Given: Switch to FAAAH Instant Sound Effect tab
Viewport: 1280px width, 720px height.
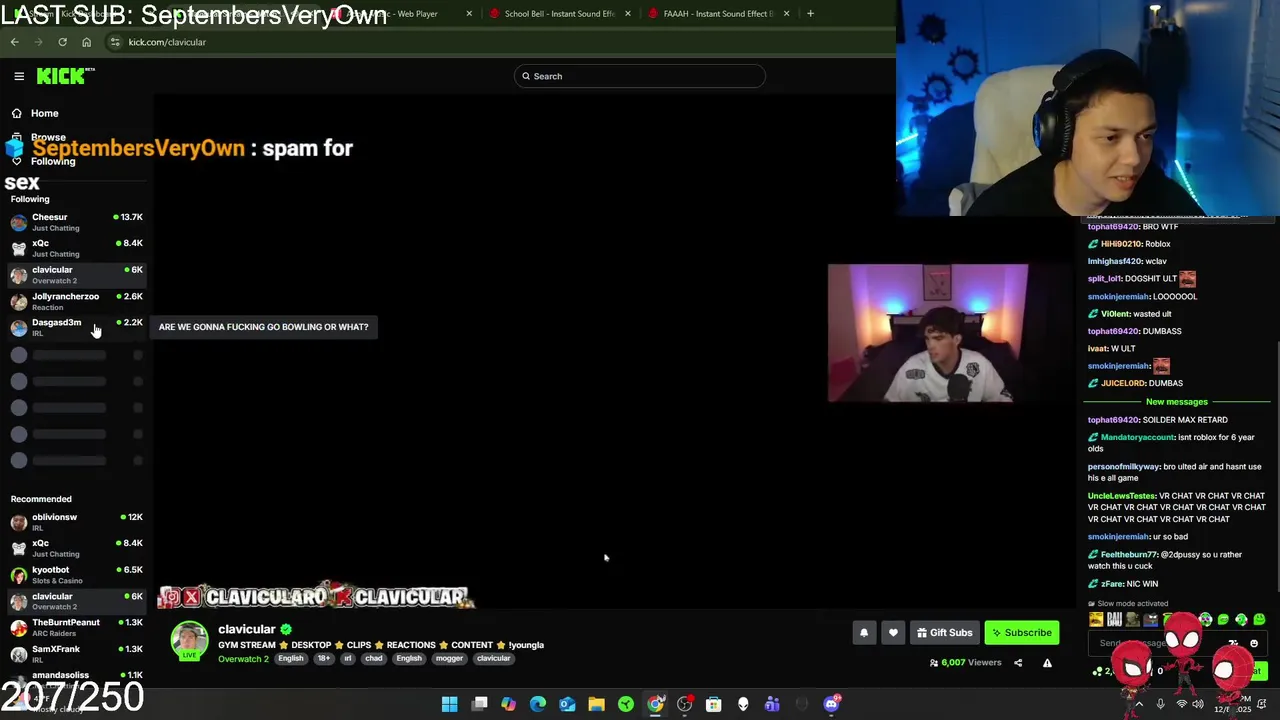Looking at the screenshot, I should [x=718, y=14].
